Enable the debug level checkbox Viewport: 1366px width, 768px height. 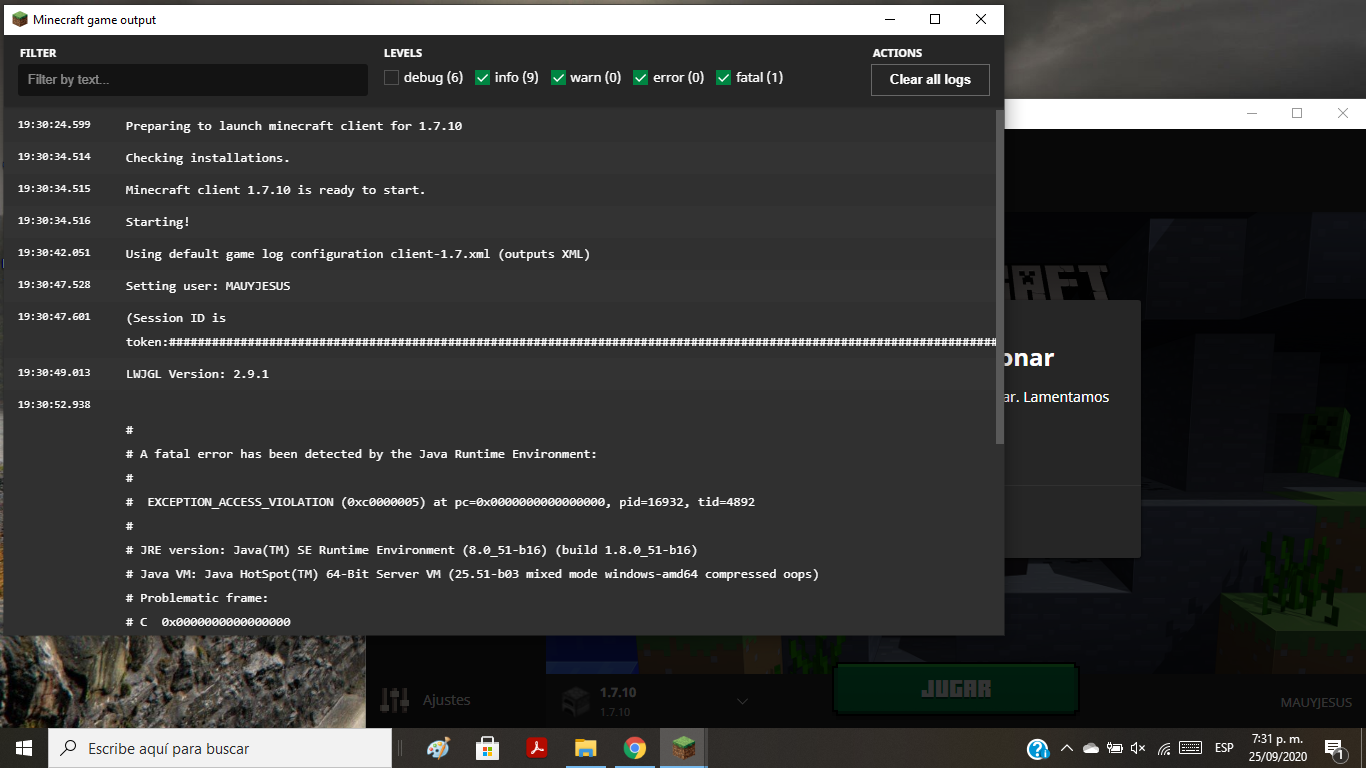click(391, 78)
